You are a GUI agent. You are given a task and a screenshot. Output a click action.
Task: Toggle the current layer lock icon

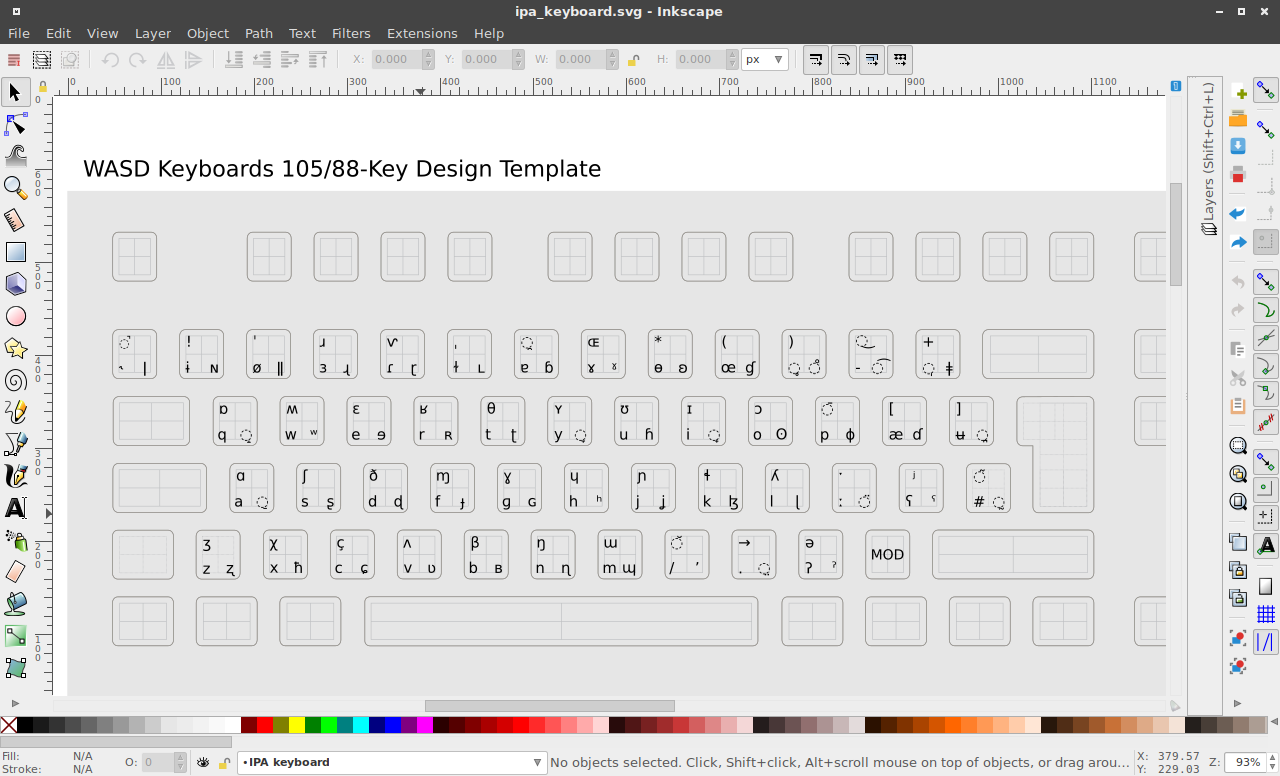(x=224, y=762)
